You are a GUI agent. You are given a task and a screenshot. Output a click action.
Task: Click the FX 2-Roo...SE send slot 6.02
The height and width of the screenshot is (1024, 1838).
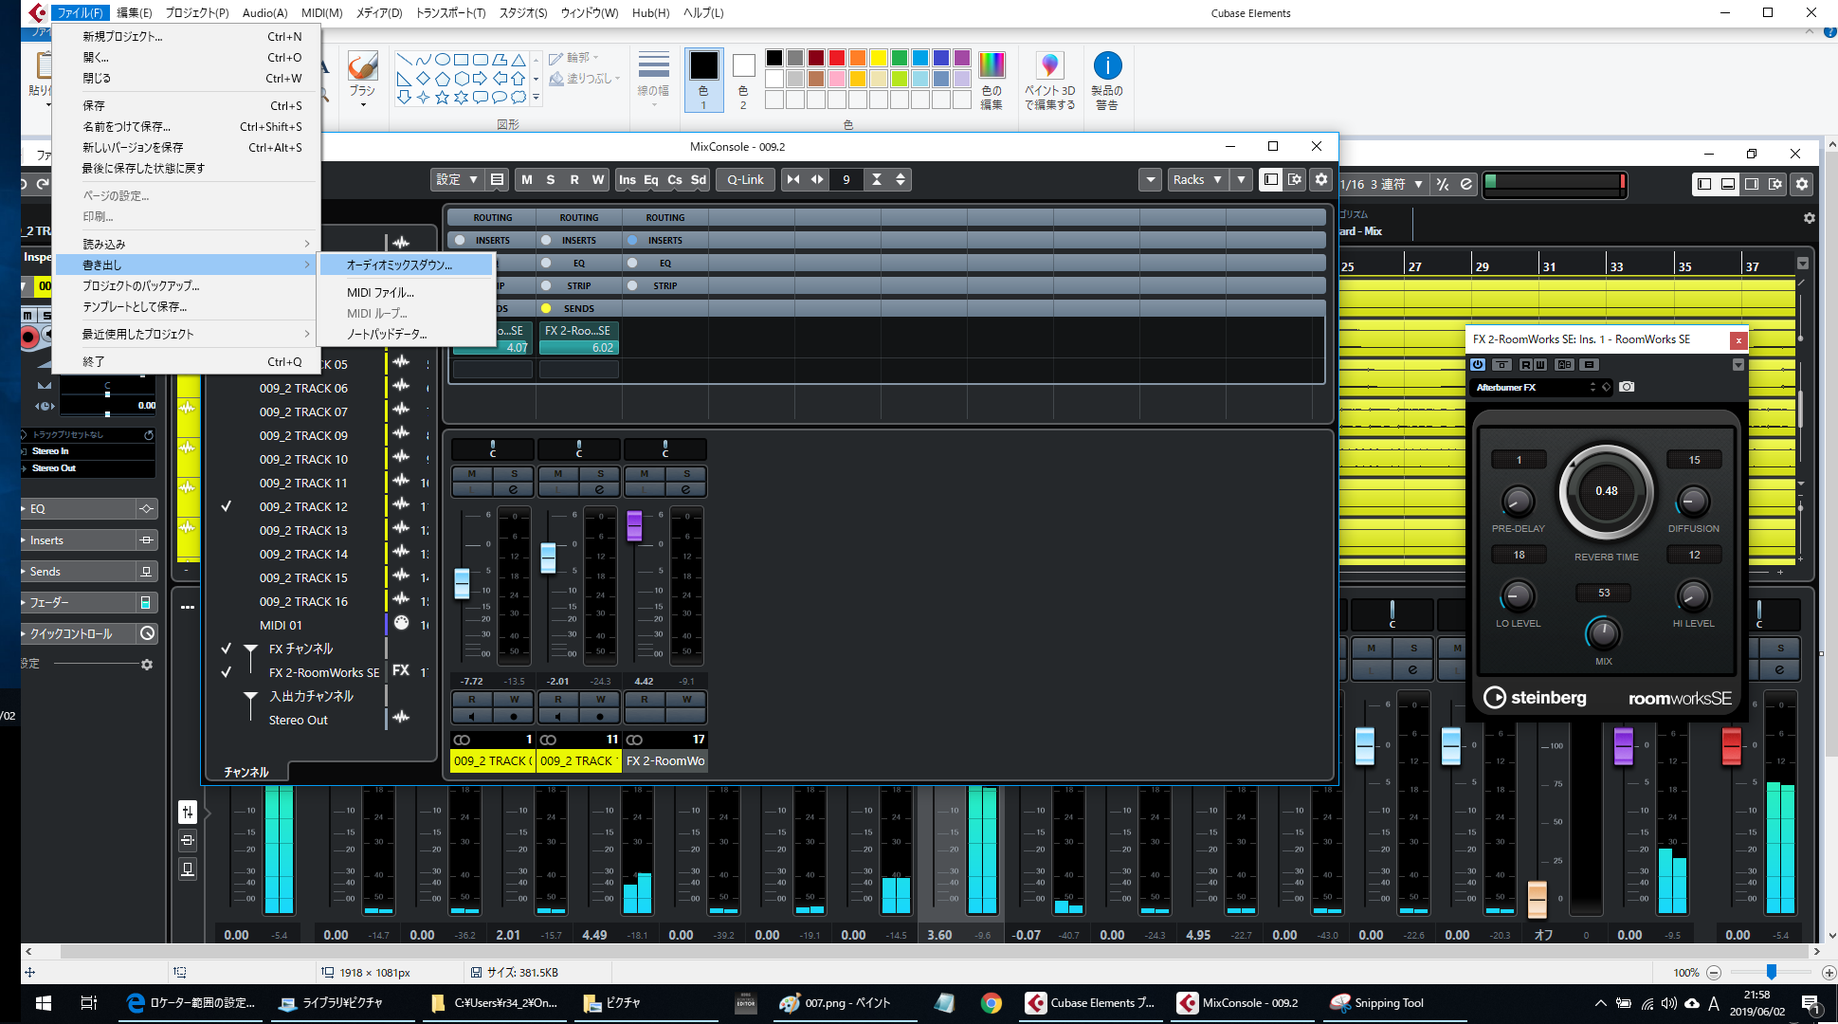[579, 339]
